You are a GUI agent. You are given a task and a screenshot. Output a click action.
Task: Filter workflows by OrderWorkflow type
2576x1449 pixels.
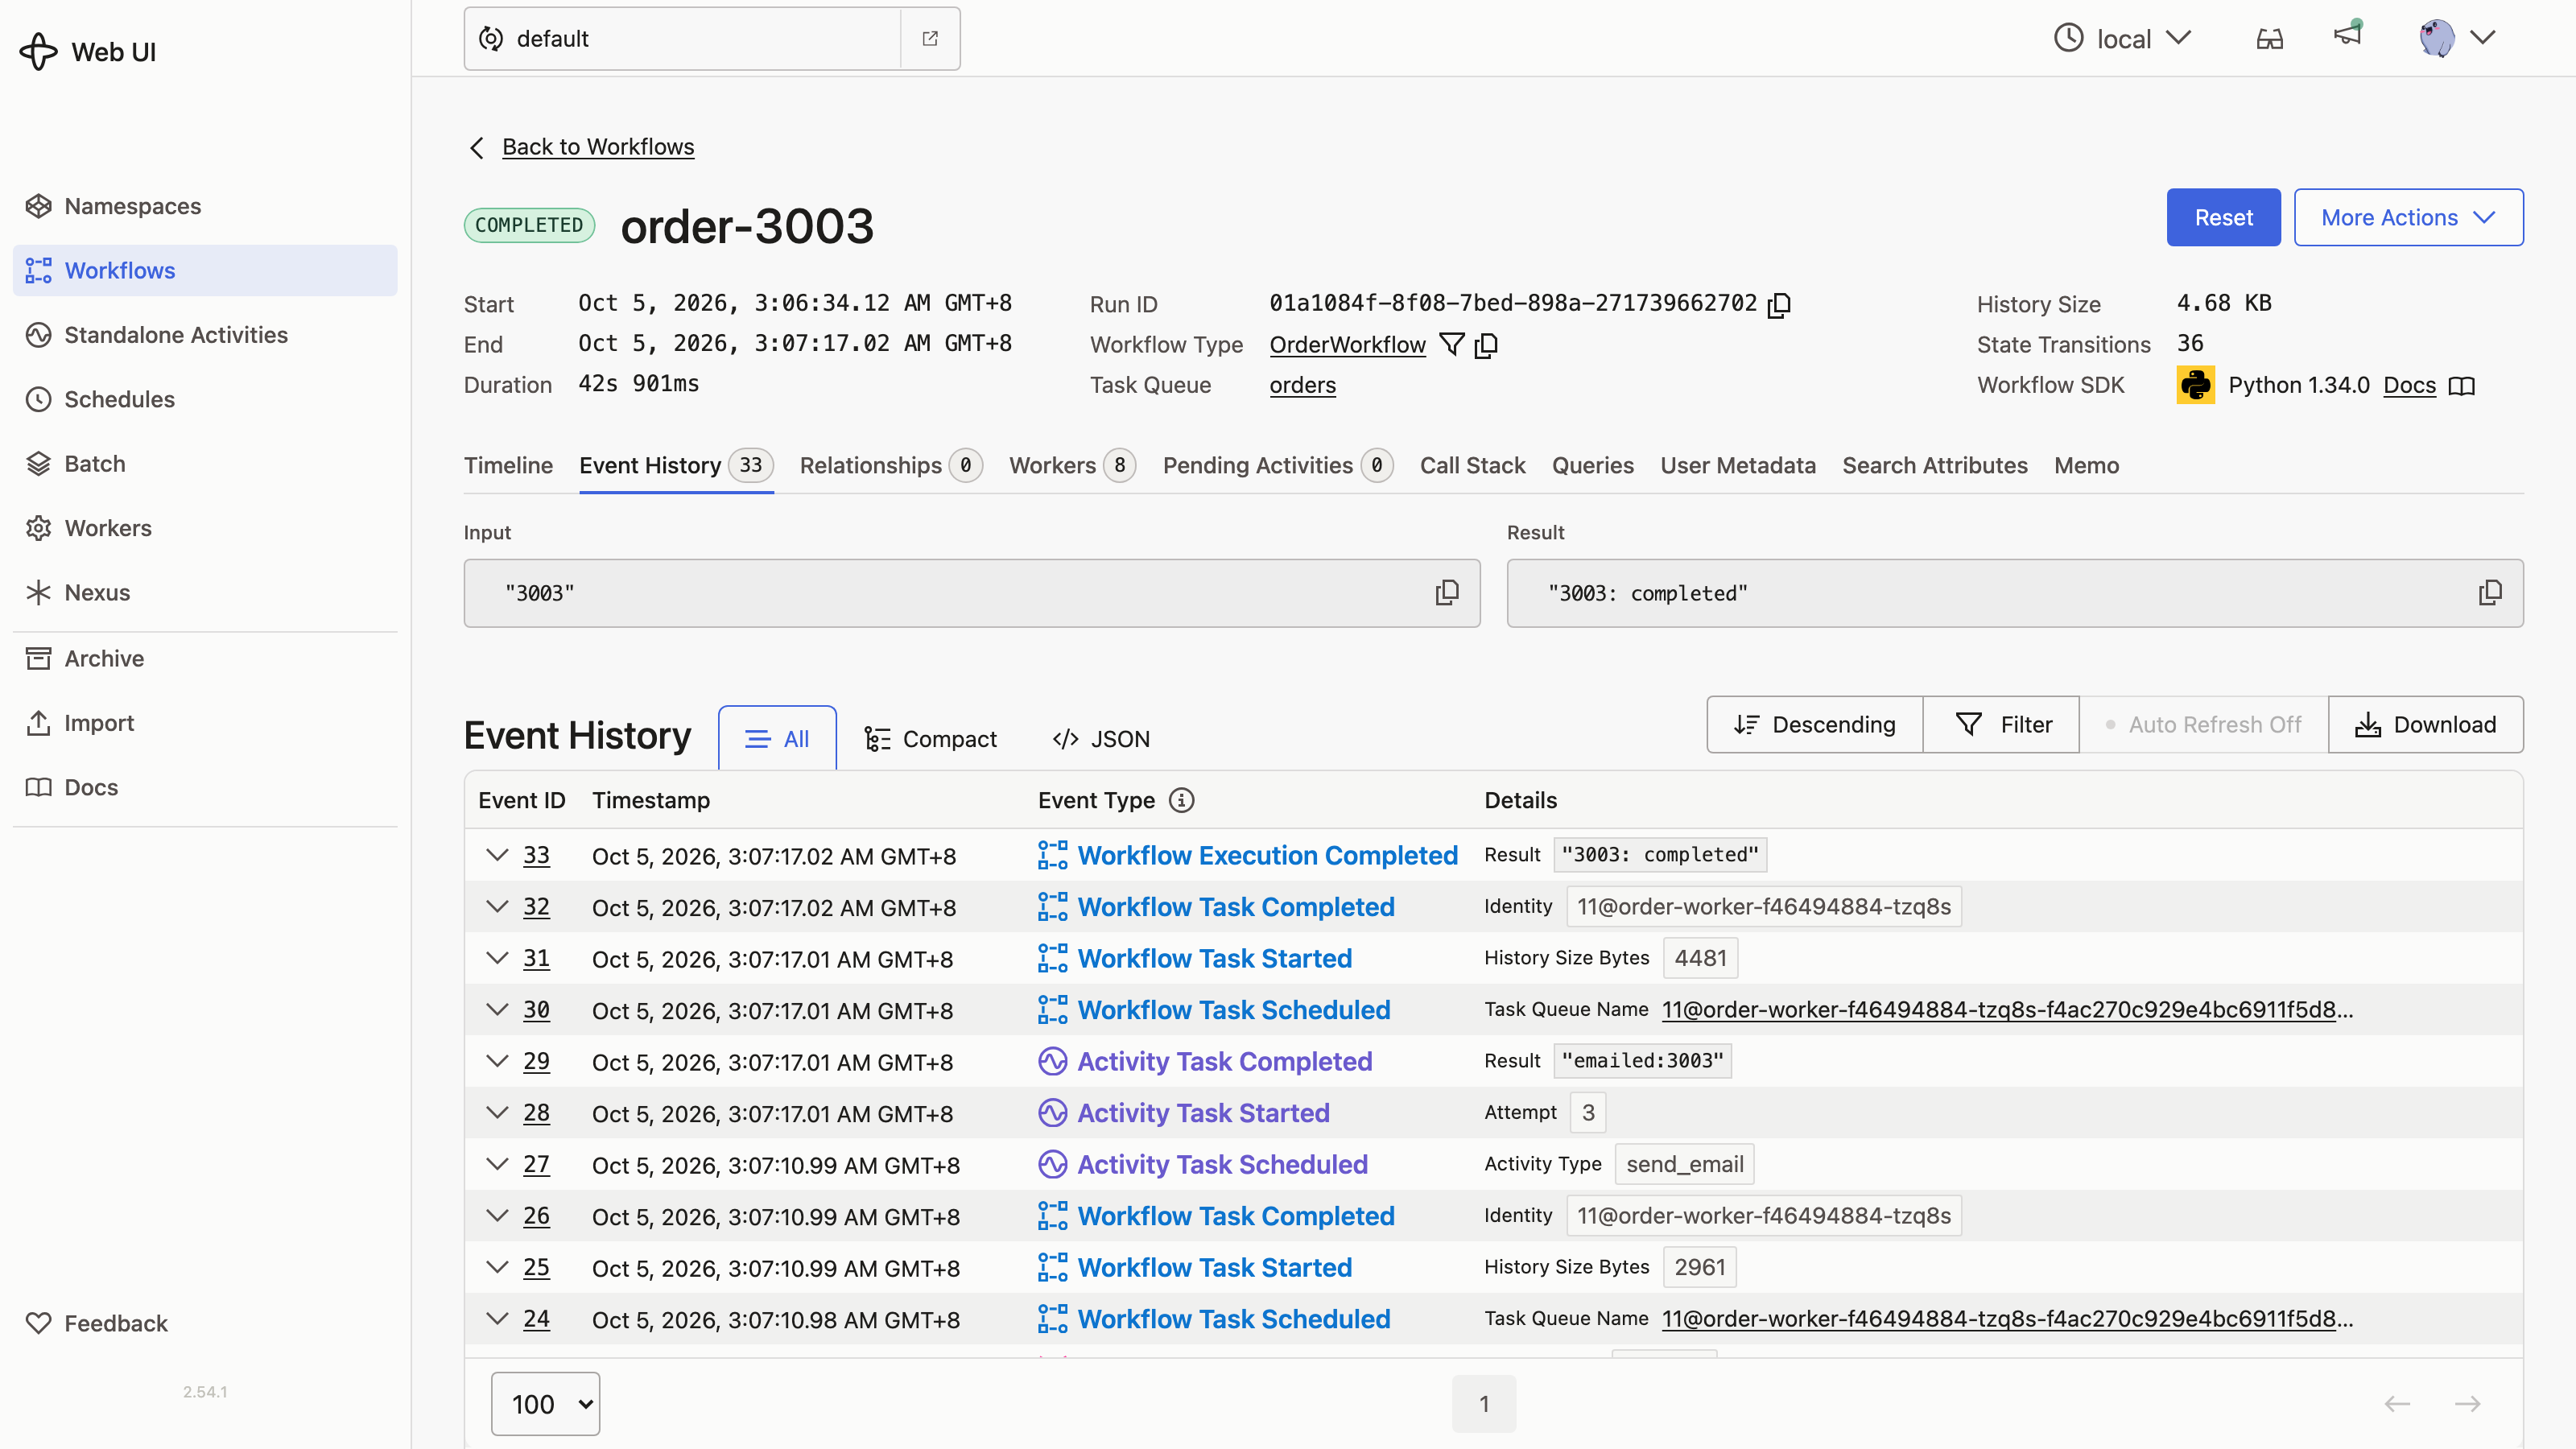(1451, 345)
